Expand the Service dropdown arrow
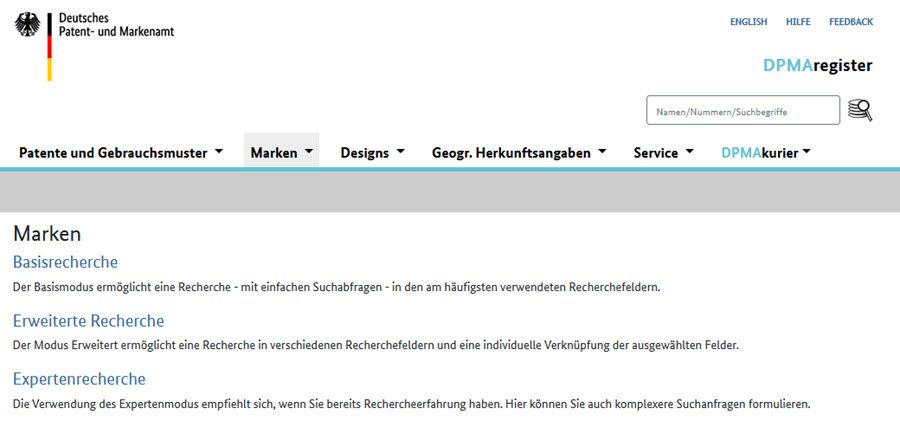This screenshot has height=421, width=900. 690,153
